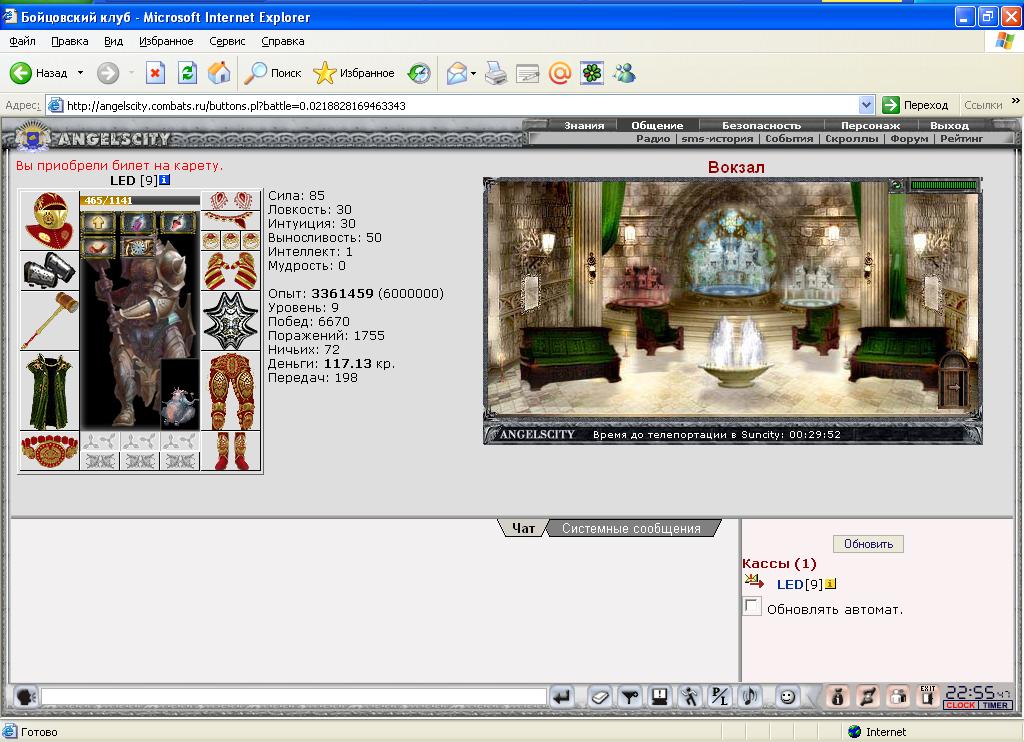Toggle the TIMER display mode
This screenshot has width=1024, height=742.
(x=995, y=705)
